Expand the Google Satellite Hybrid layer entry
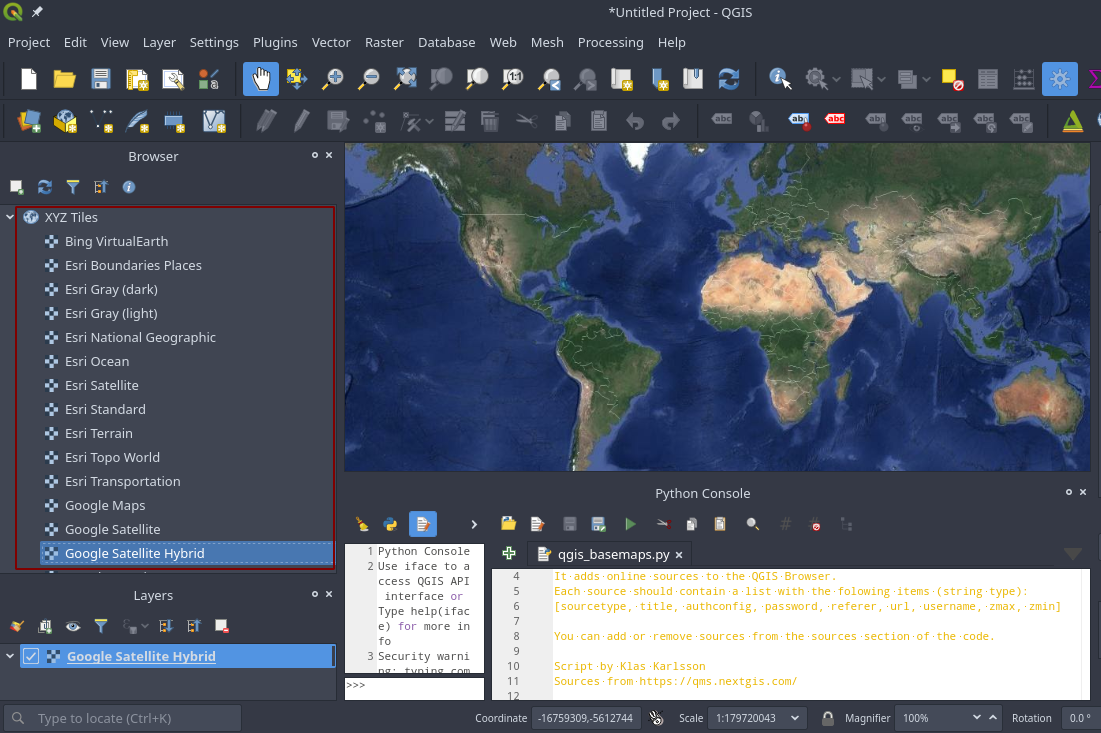 [10, 656]
